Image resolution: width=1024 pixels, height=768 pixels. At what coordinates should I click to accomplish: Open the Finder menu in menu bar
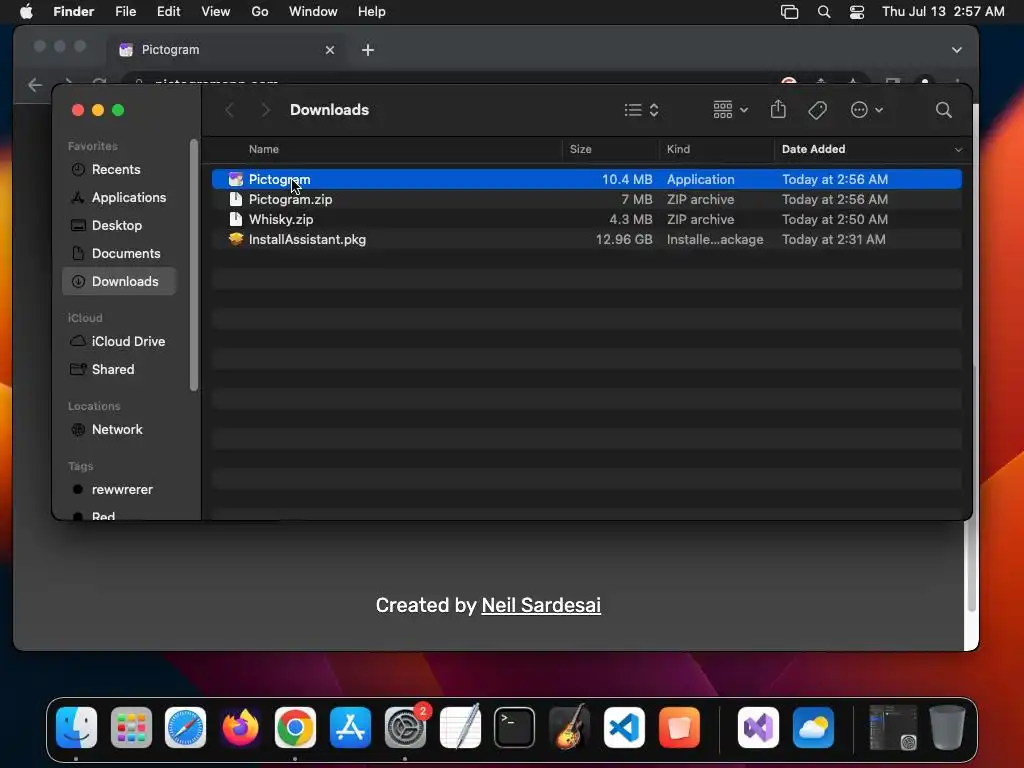[73, 12]
